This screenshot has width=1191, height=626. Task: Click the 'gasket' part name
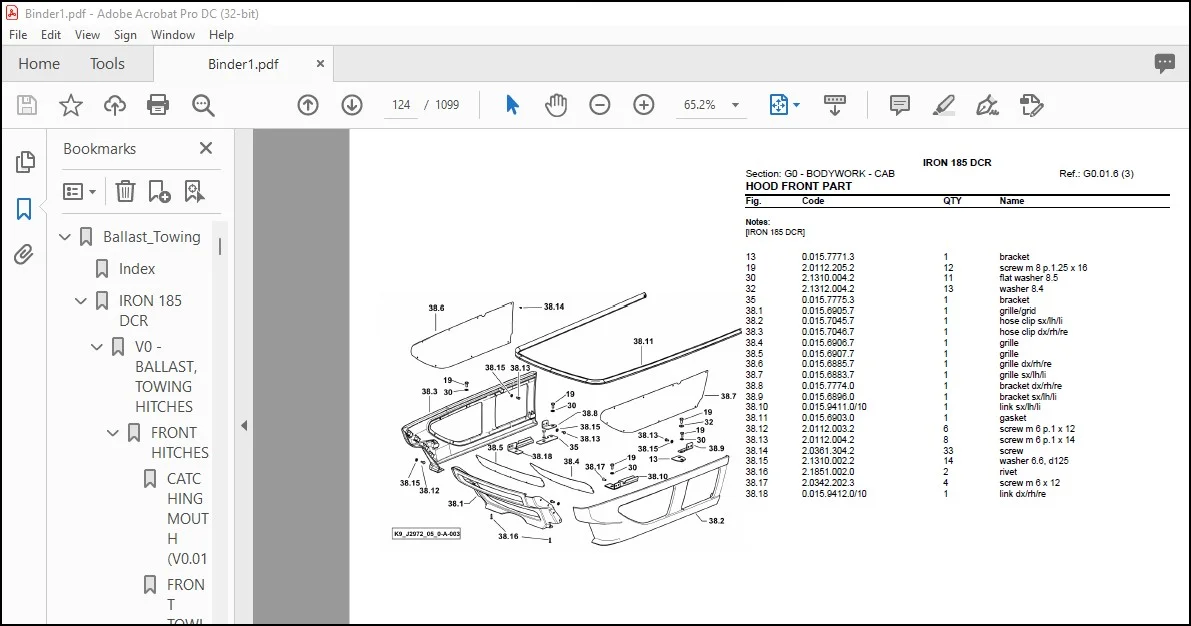(1013, 418)
